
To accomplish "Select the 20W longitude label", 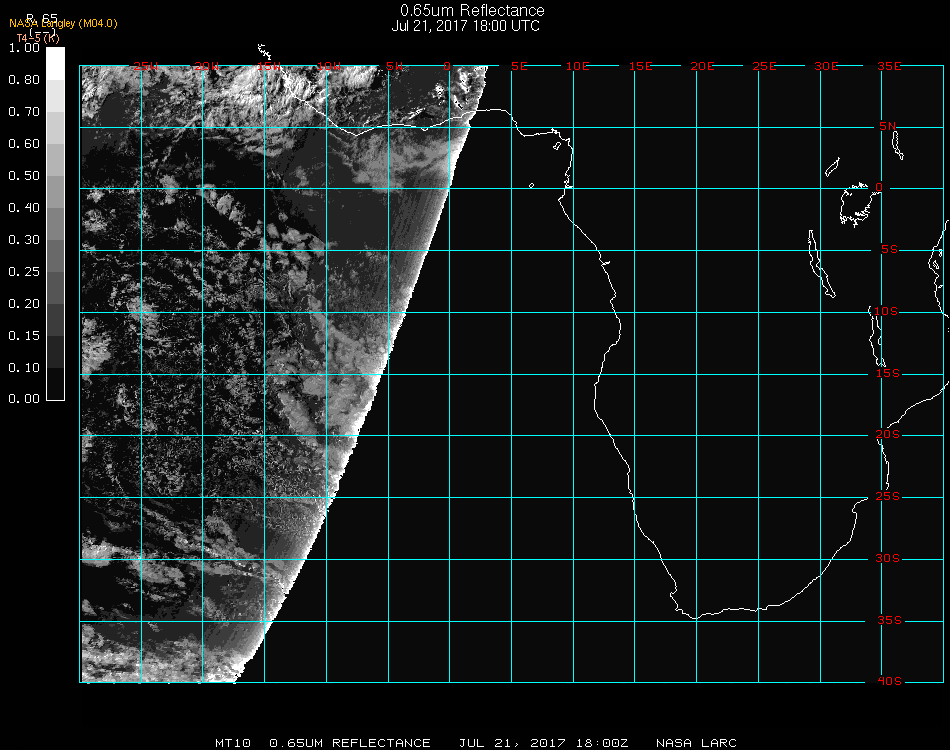I will [207, 66].
